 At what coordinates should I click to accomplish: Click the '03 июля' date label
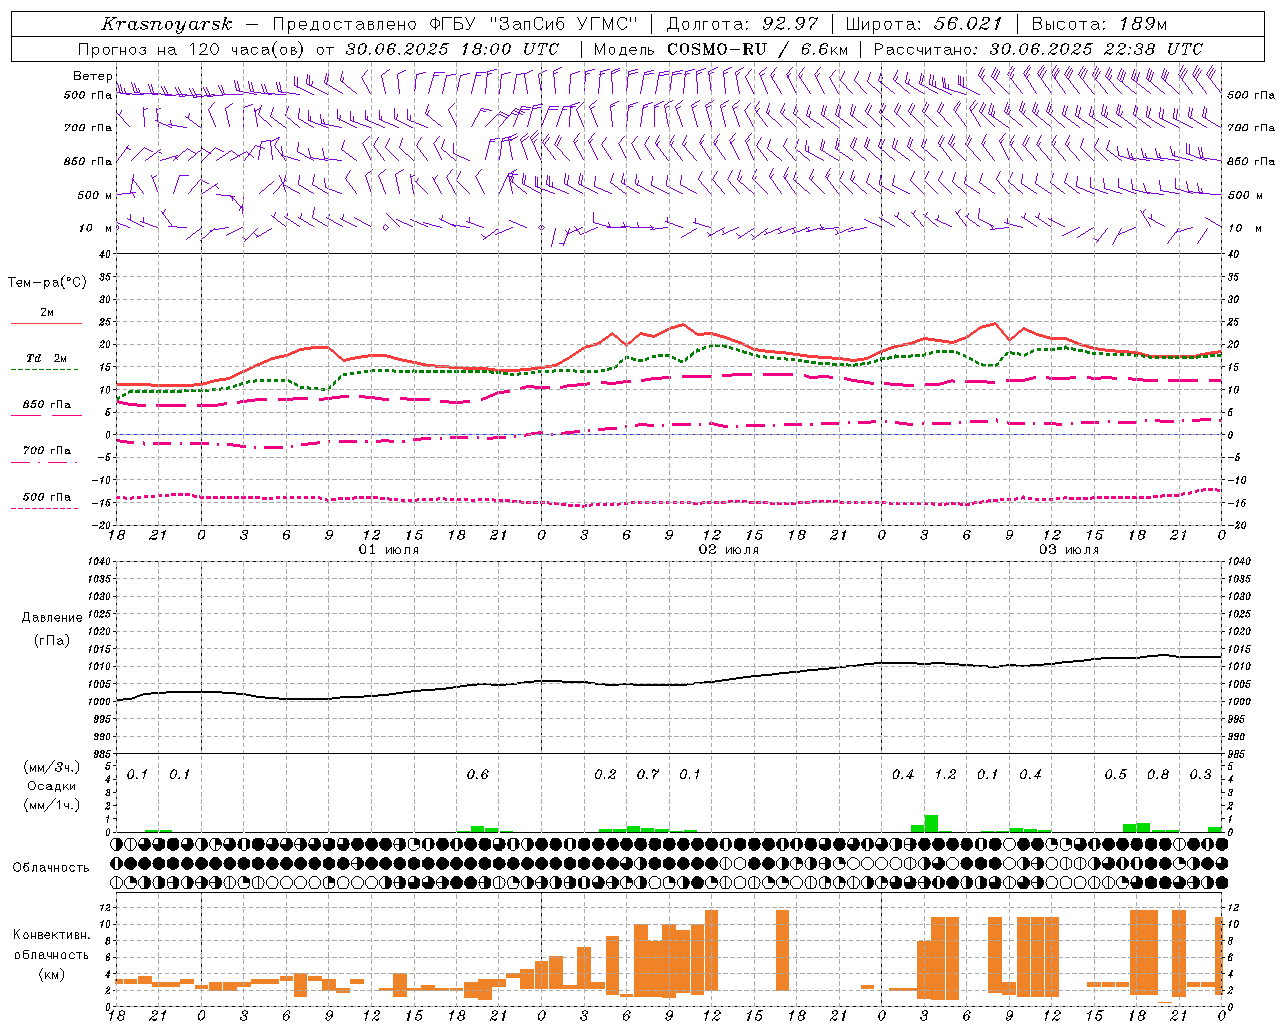point(1069,550)
